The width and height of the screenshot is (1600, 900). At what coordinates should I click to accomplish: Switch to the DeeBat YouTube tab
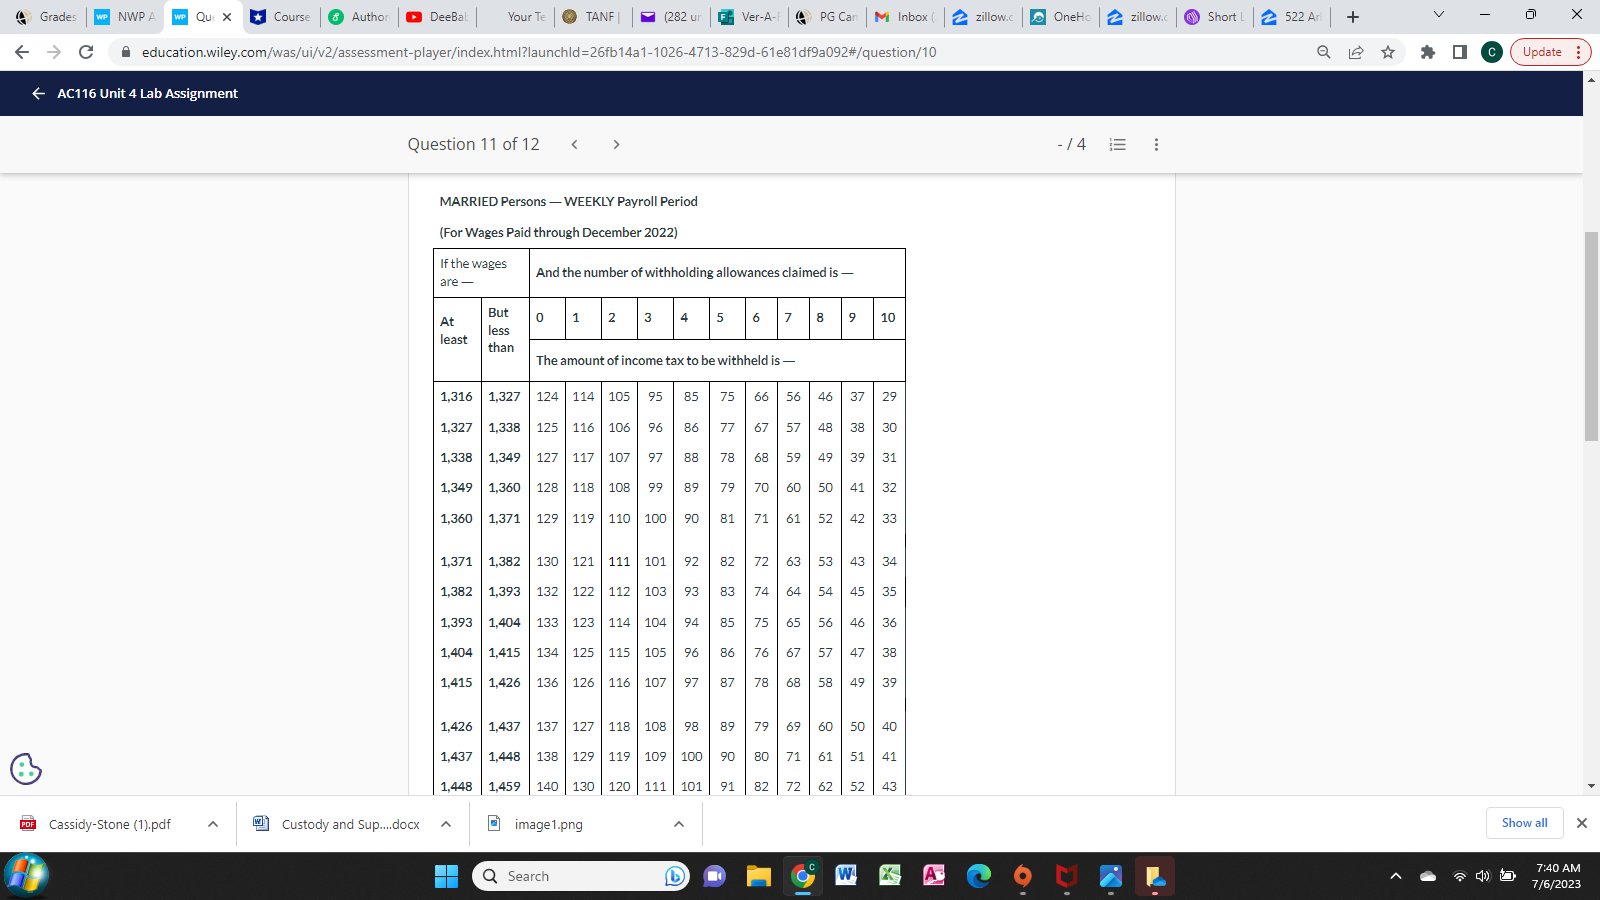437,16
